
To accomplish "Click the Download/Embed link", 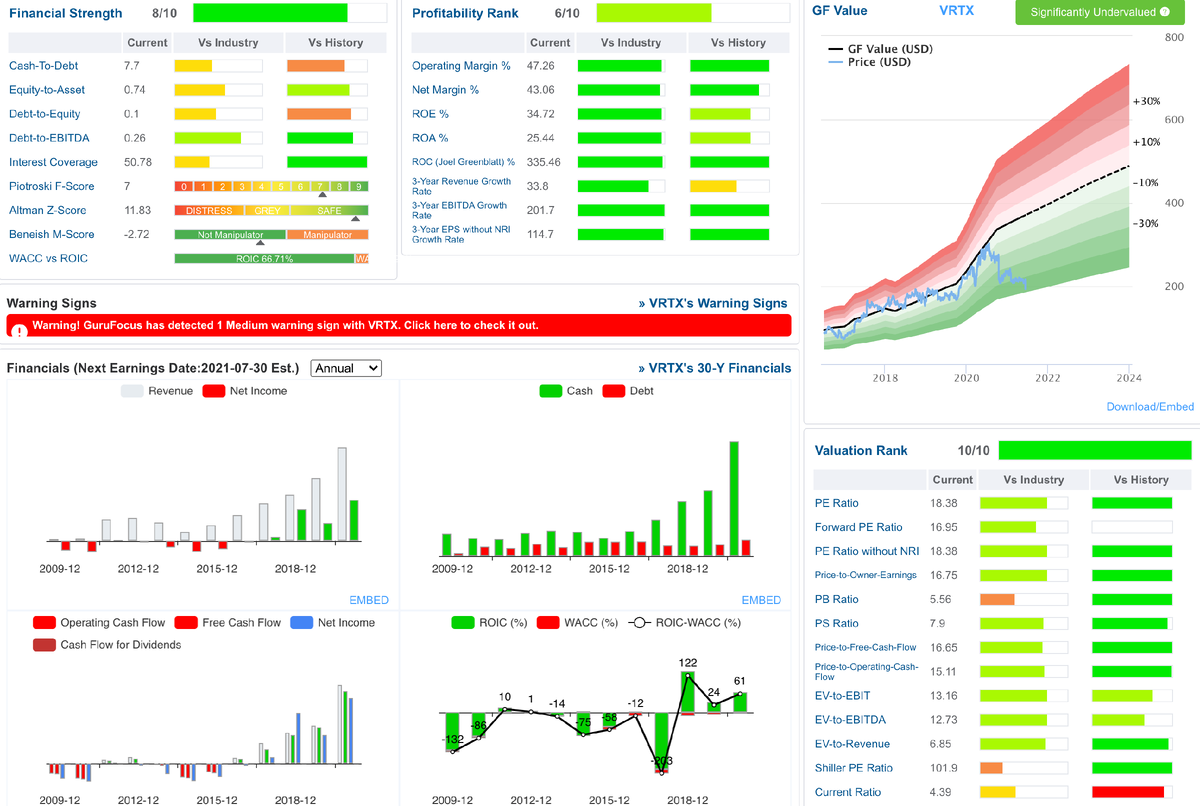I will coord(1150,407).
